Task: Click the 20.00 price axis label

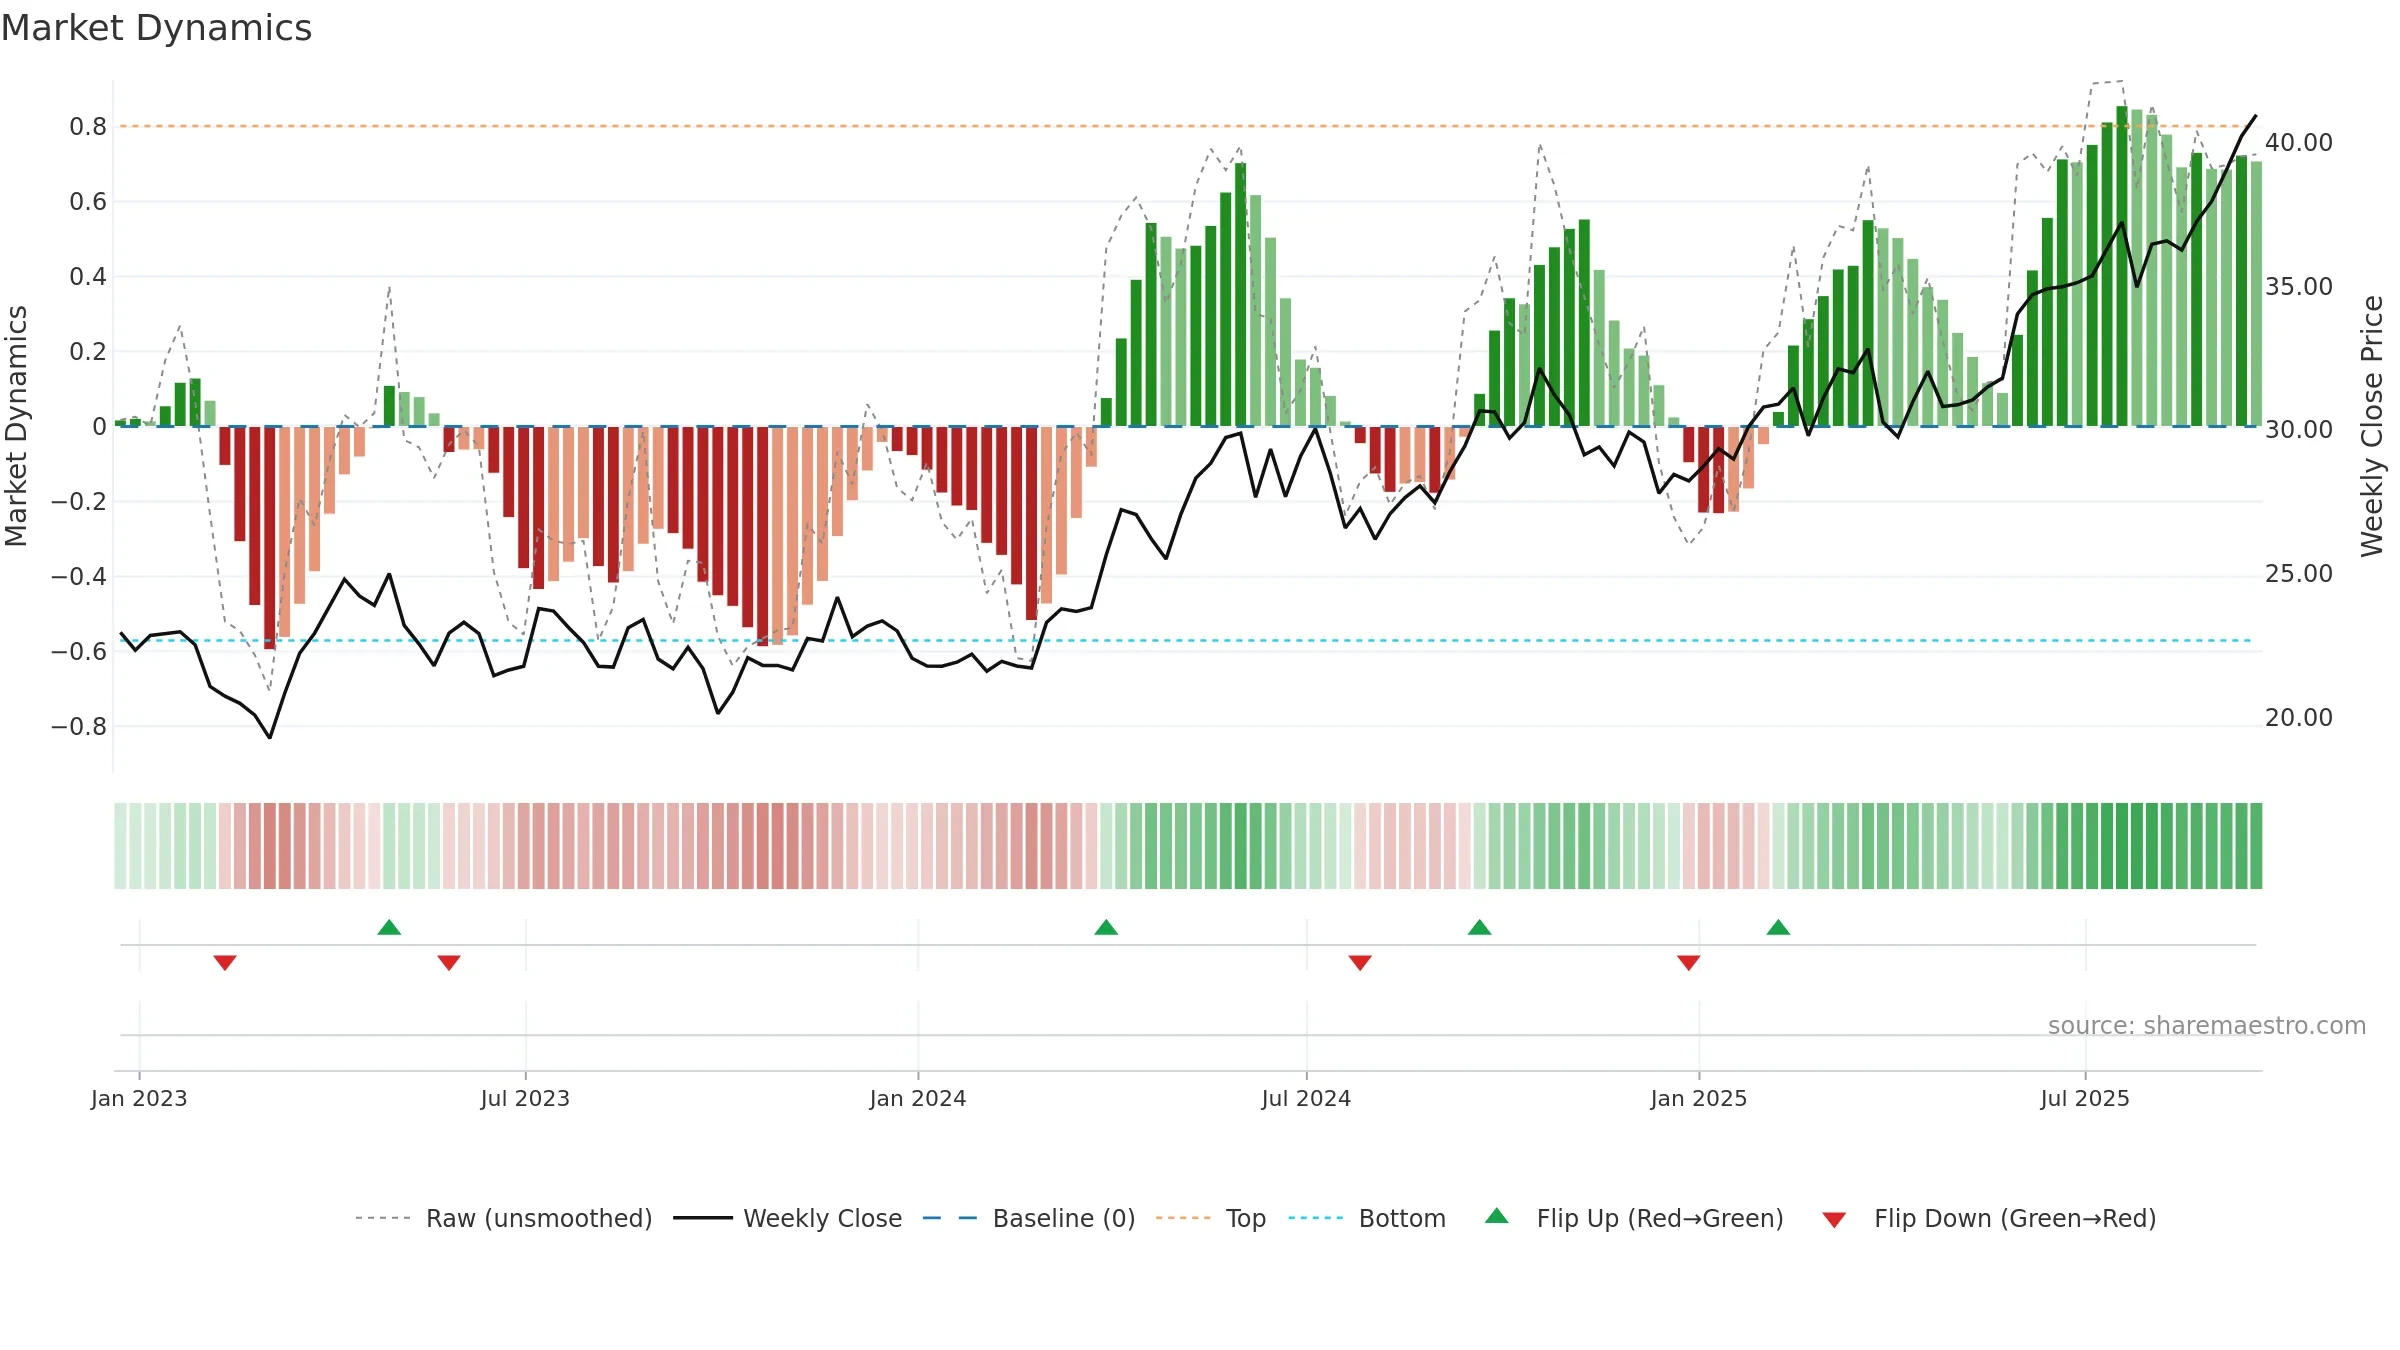Action: point(2299,718)
